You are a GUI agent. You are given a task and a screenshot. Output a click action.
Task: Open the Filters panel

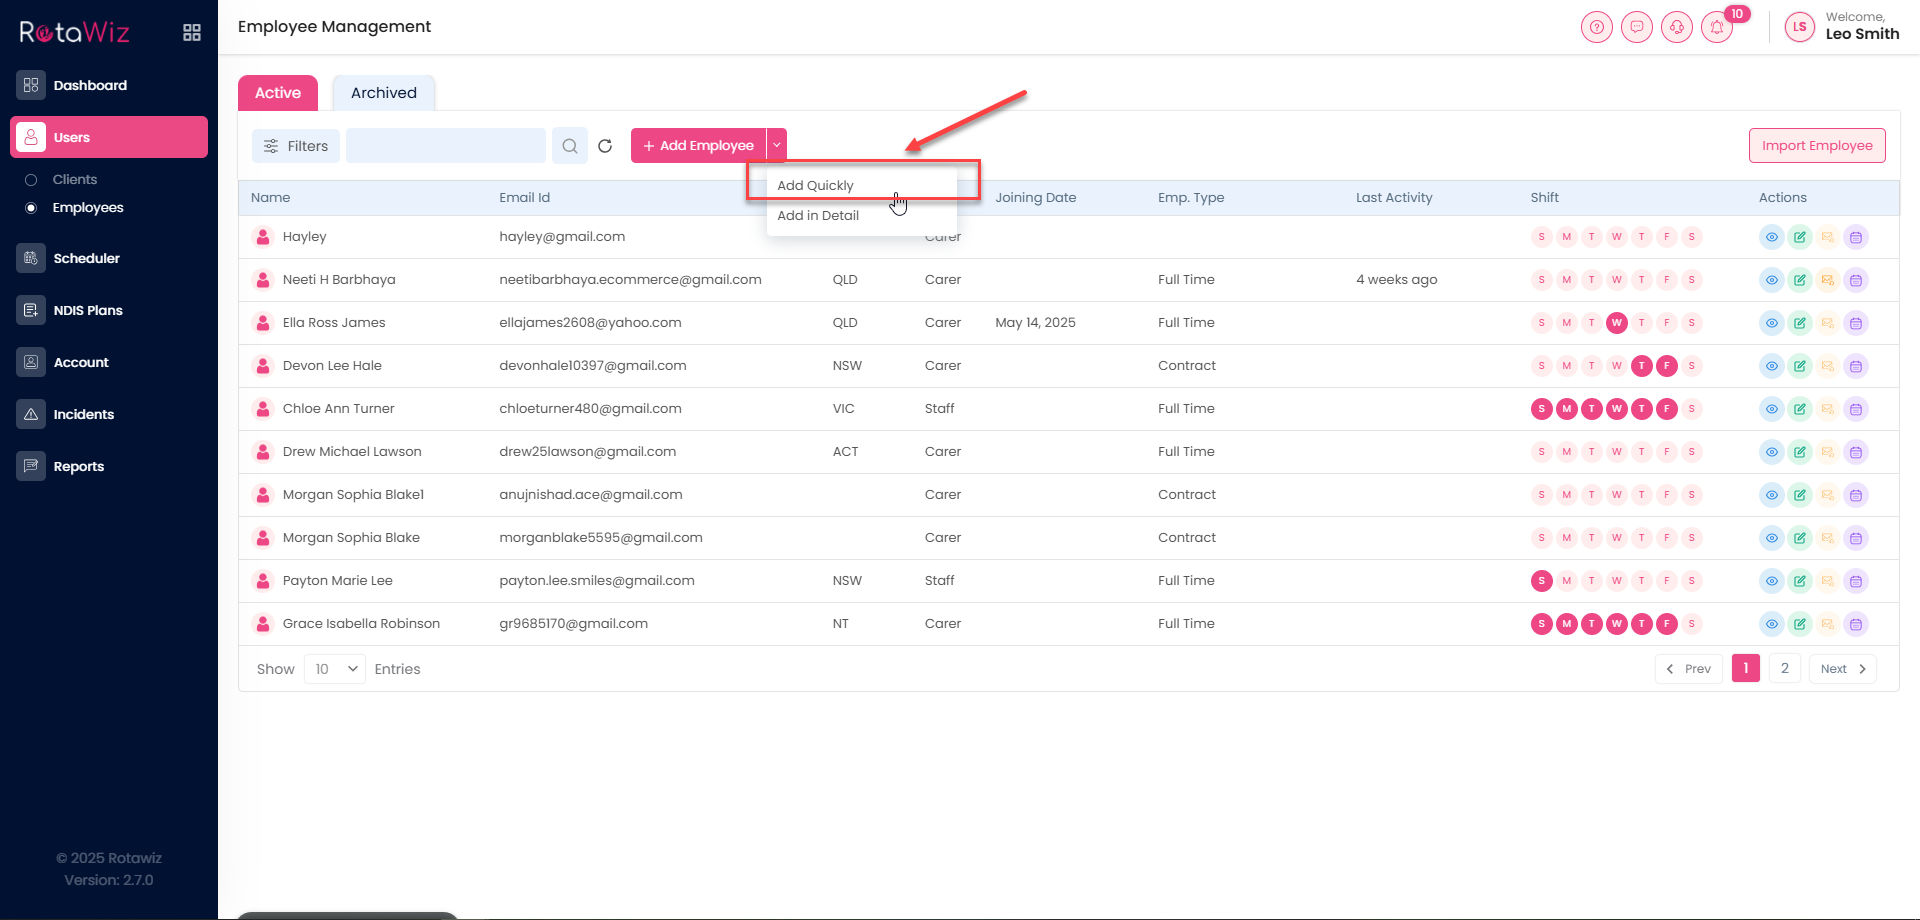pyautogui.click(x=296, y=146)
